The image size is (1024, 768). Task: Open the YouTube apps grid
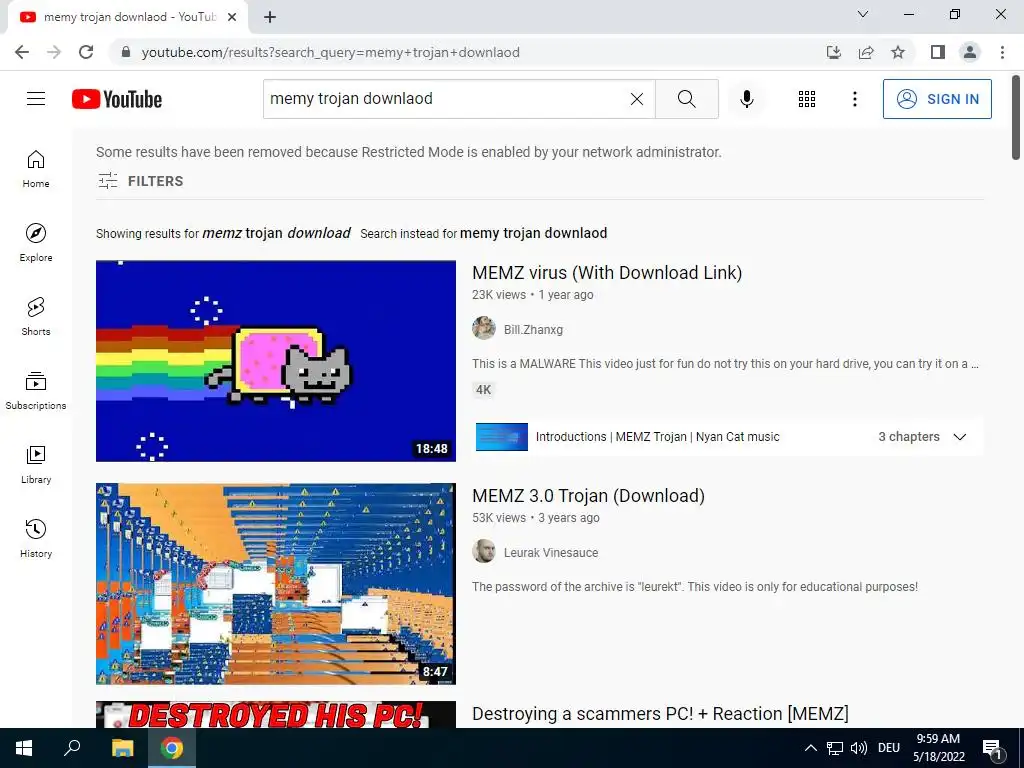point(807,99)
